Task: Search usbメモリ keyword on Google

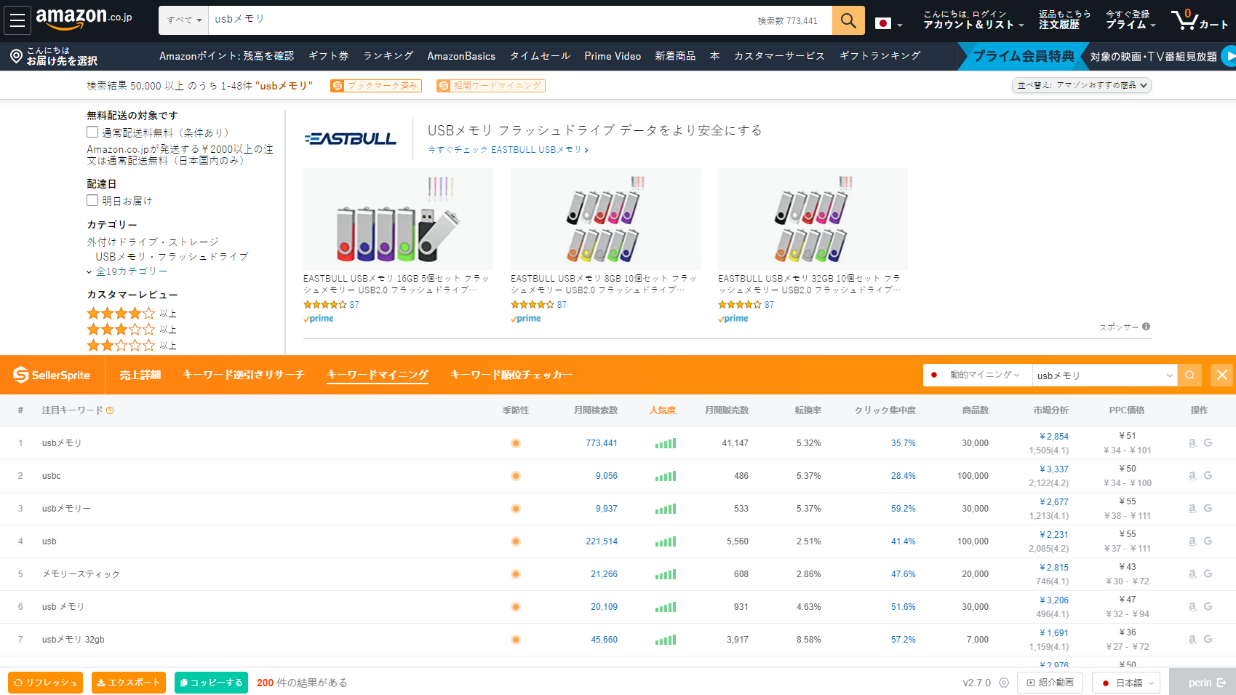Action: point(1208,443)
